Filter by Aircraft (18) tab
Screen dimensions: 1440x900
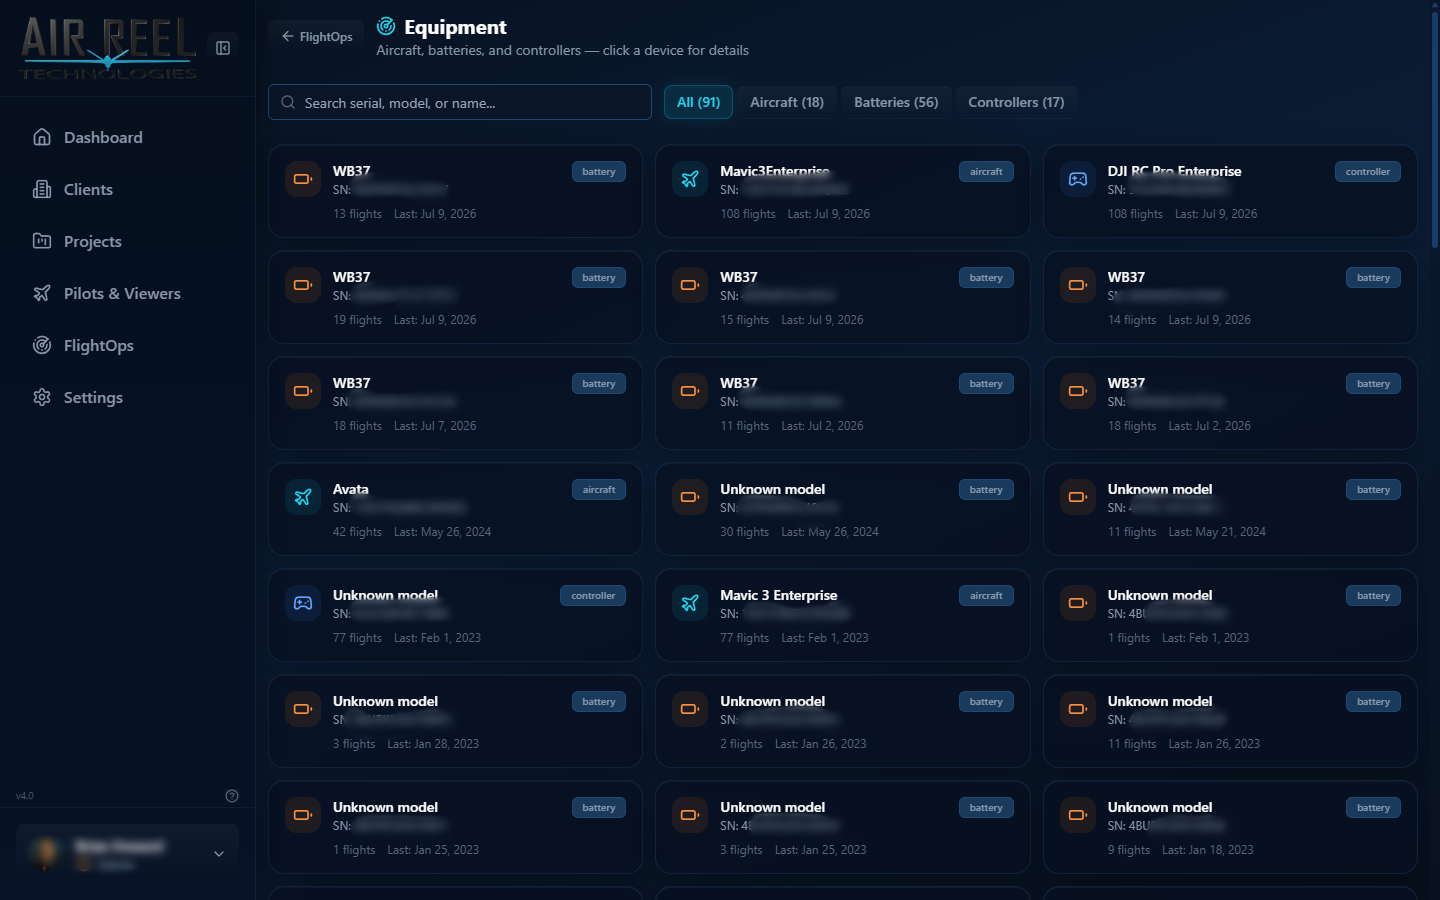pos(787,102)
